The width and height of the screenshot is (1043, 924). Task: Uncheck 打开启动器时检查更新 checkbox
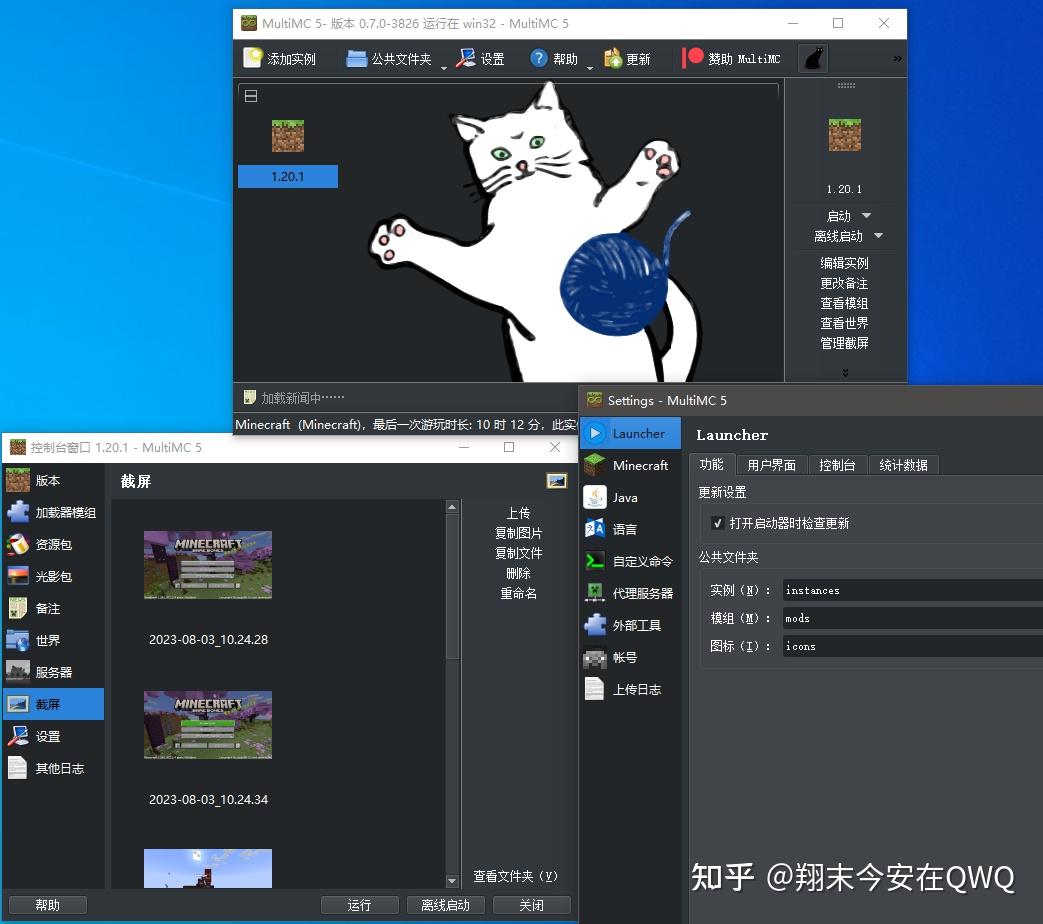pos(717,522)
